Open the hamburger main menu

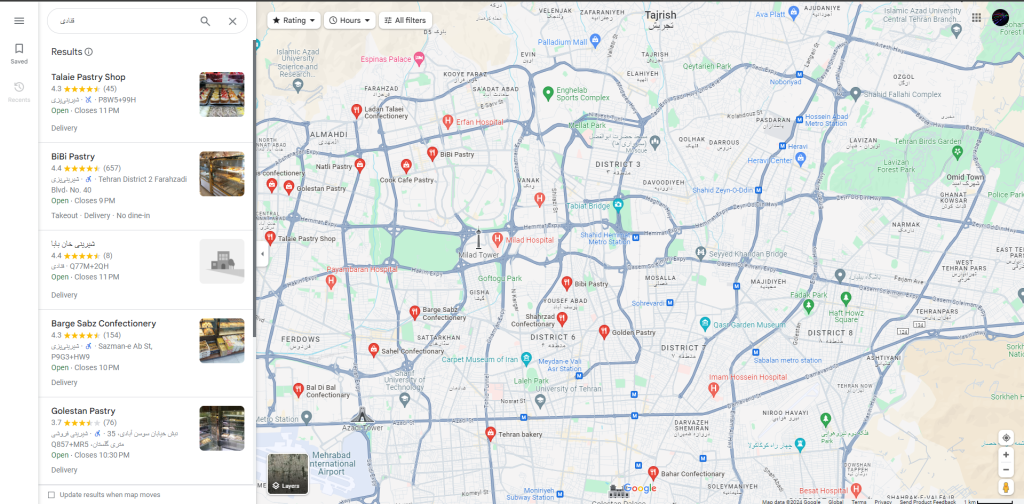coord(19,21)
